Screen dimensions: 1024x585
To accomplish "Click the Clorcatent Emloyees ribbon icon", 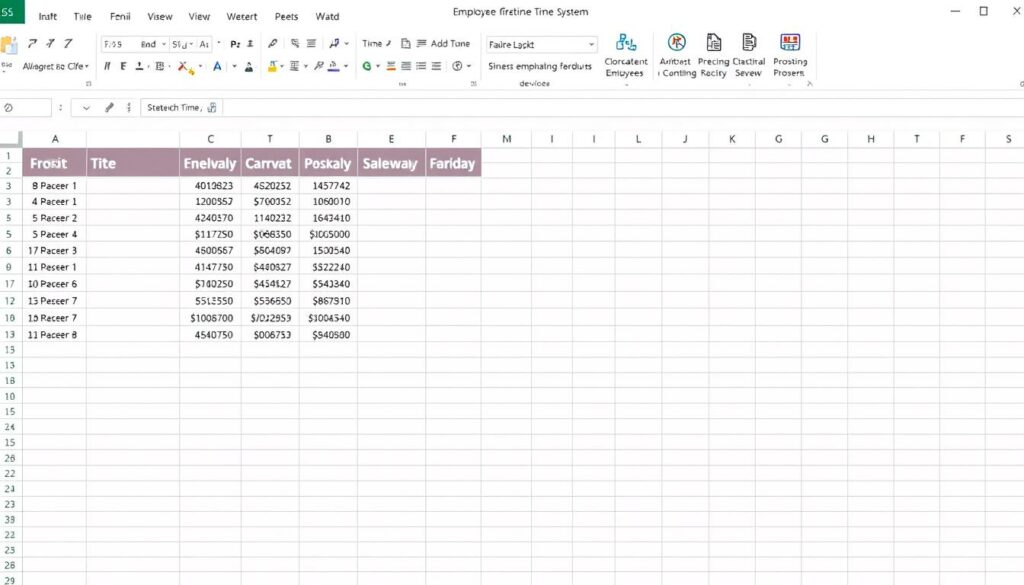I will tap(626, 43).
